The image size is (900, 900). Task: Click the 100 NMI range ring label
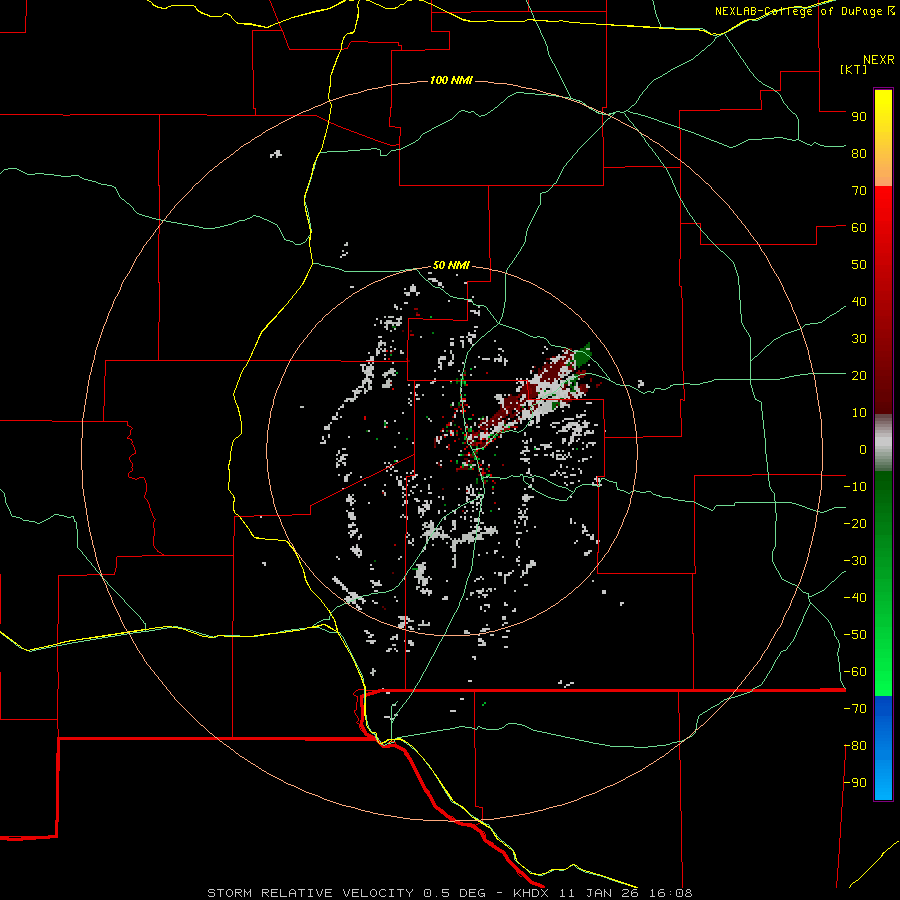coord(451,80)
